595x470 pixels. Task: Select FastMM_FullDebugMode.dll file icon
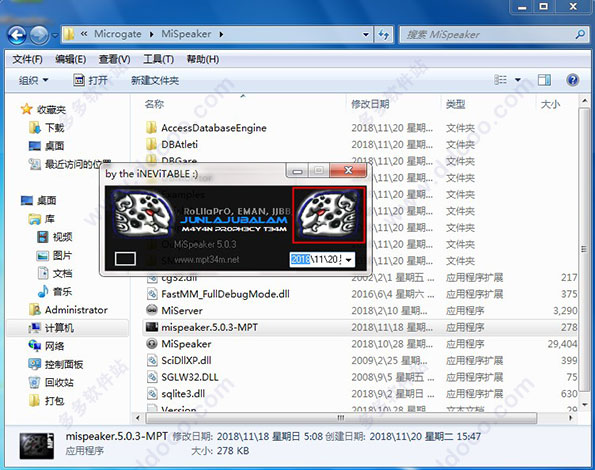[152, 294]
